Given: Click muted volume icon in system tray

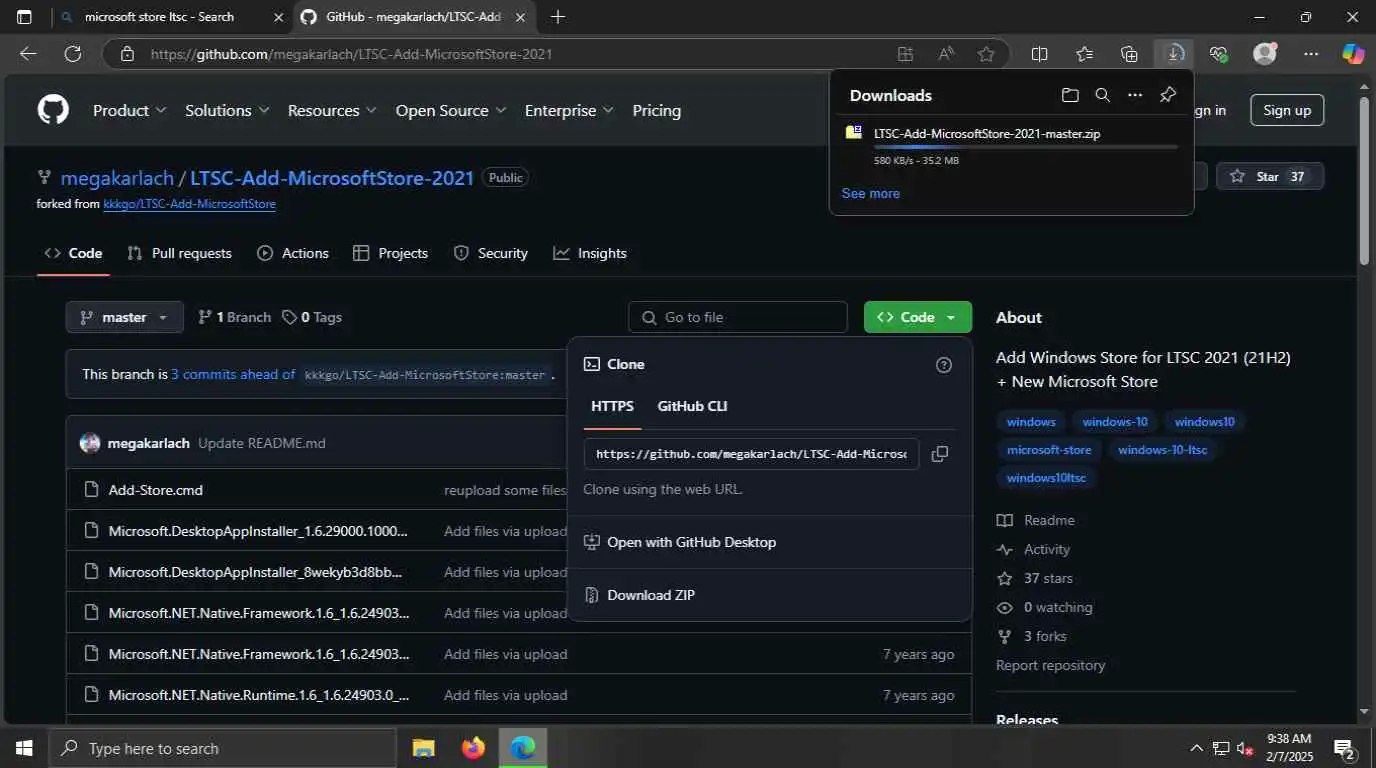Looking at the screenshot, I should click(x=1245, y=748).
